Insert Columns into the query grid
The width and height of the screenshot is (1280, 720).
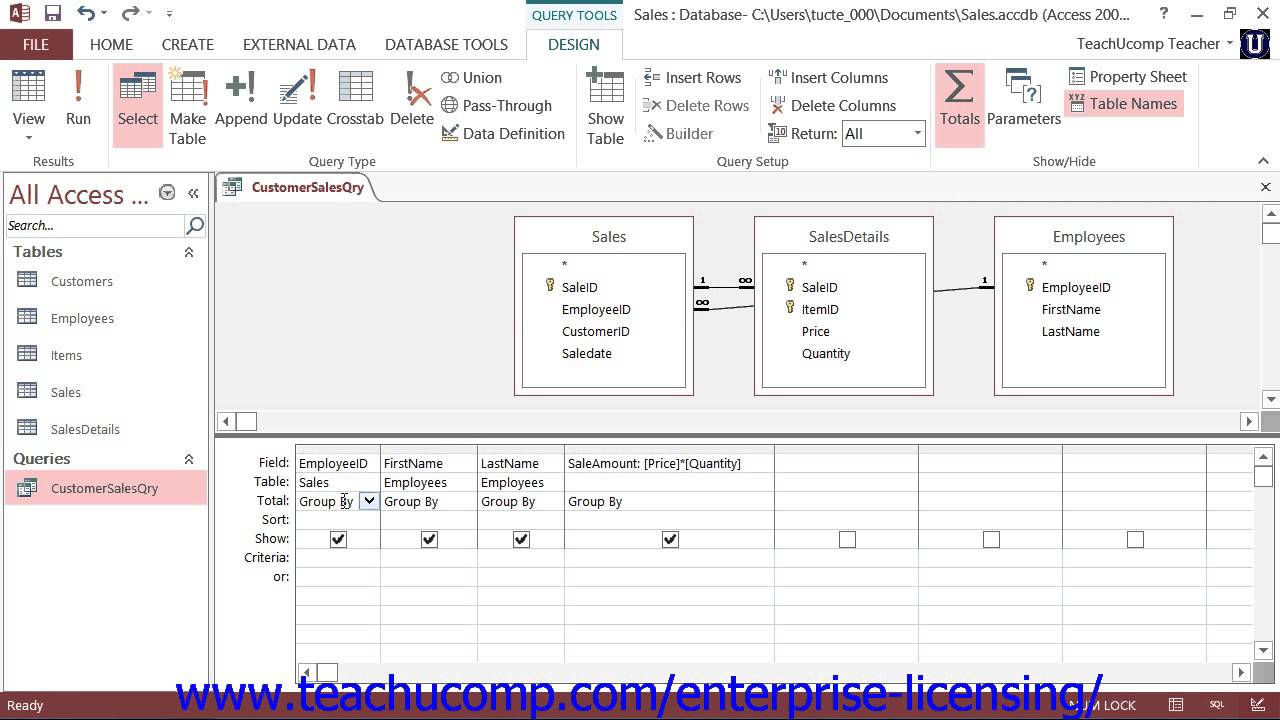[828, 77]
